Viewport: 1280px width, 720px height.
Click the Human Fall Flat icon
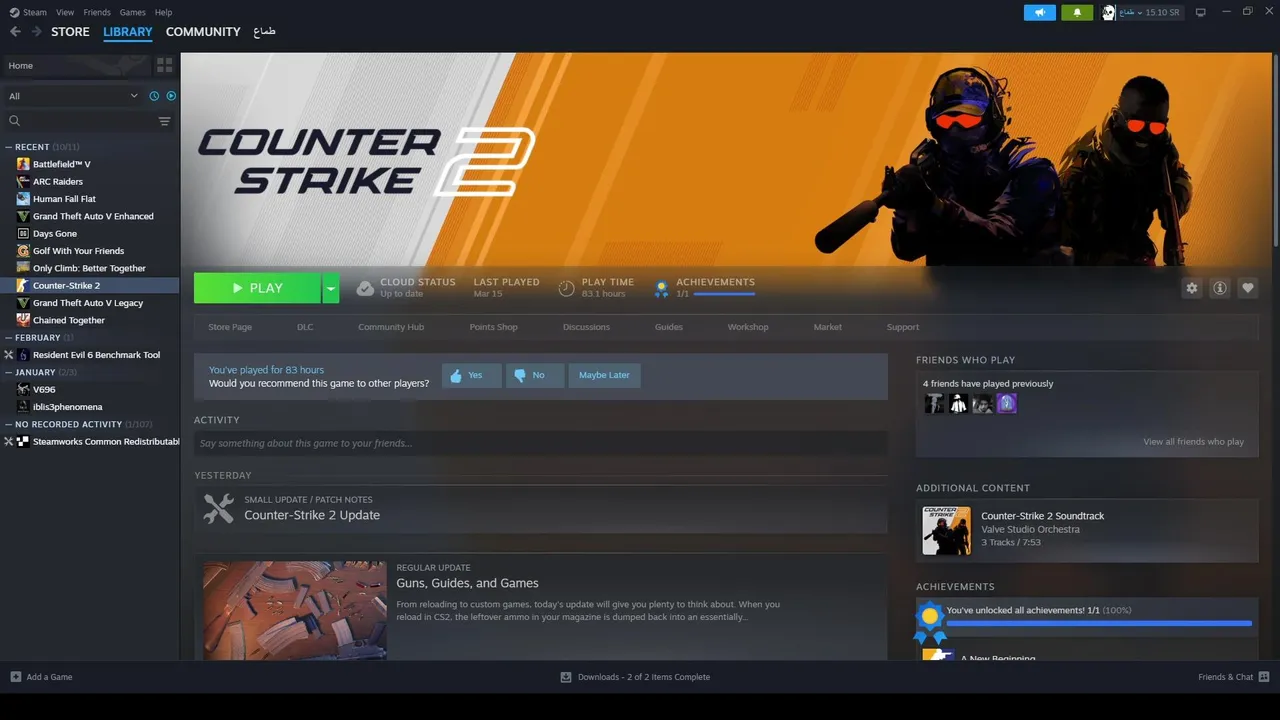24,199
